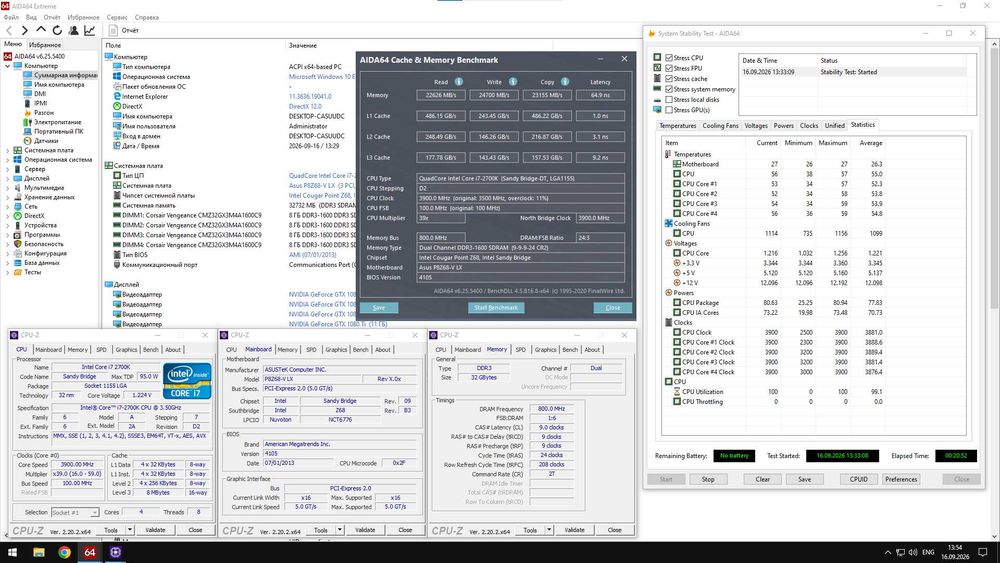Enable the Stress local disks checkbox

coord(669,99)
